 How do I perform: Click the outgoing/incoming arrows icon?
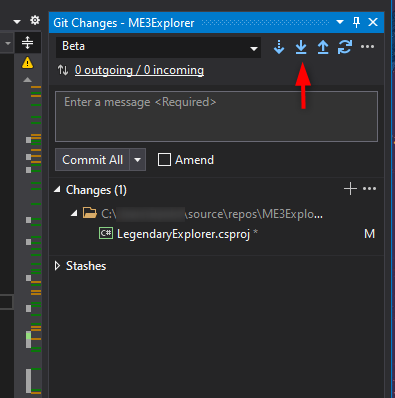click(63, 70)
